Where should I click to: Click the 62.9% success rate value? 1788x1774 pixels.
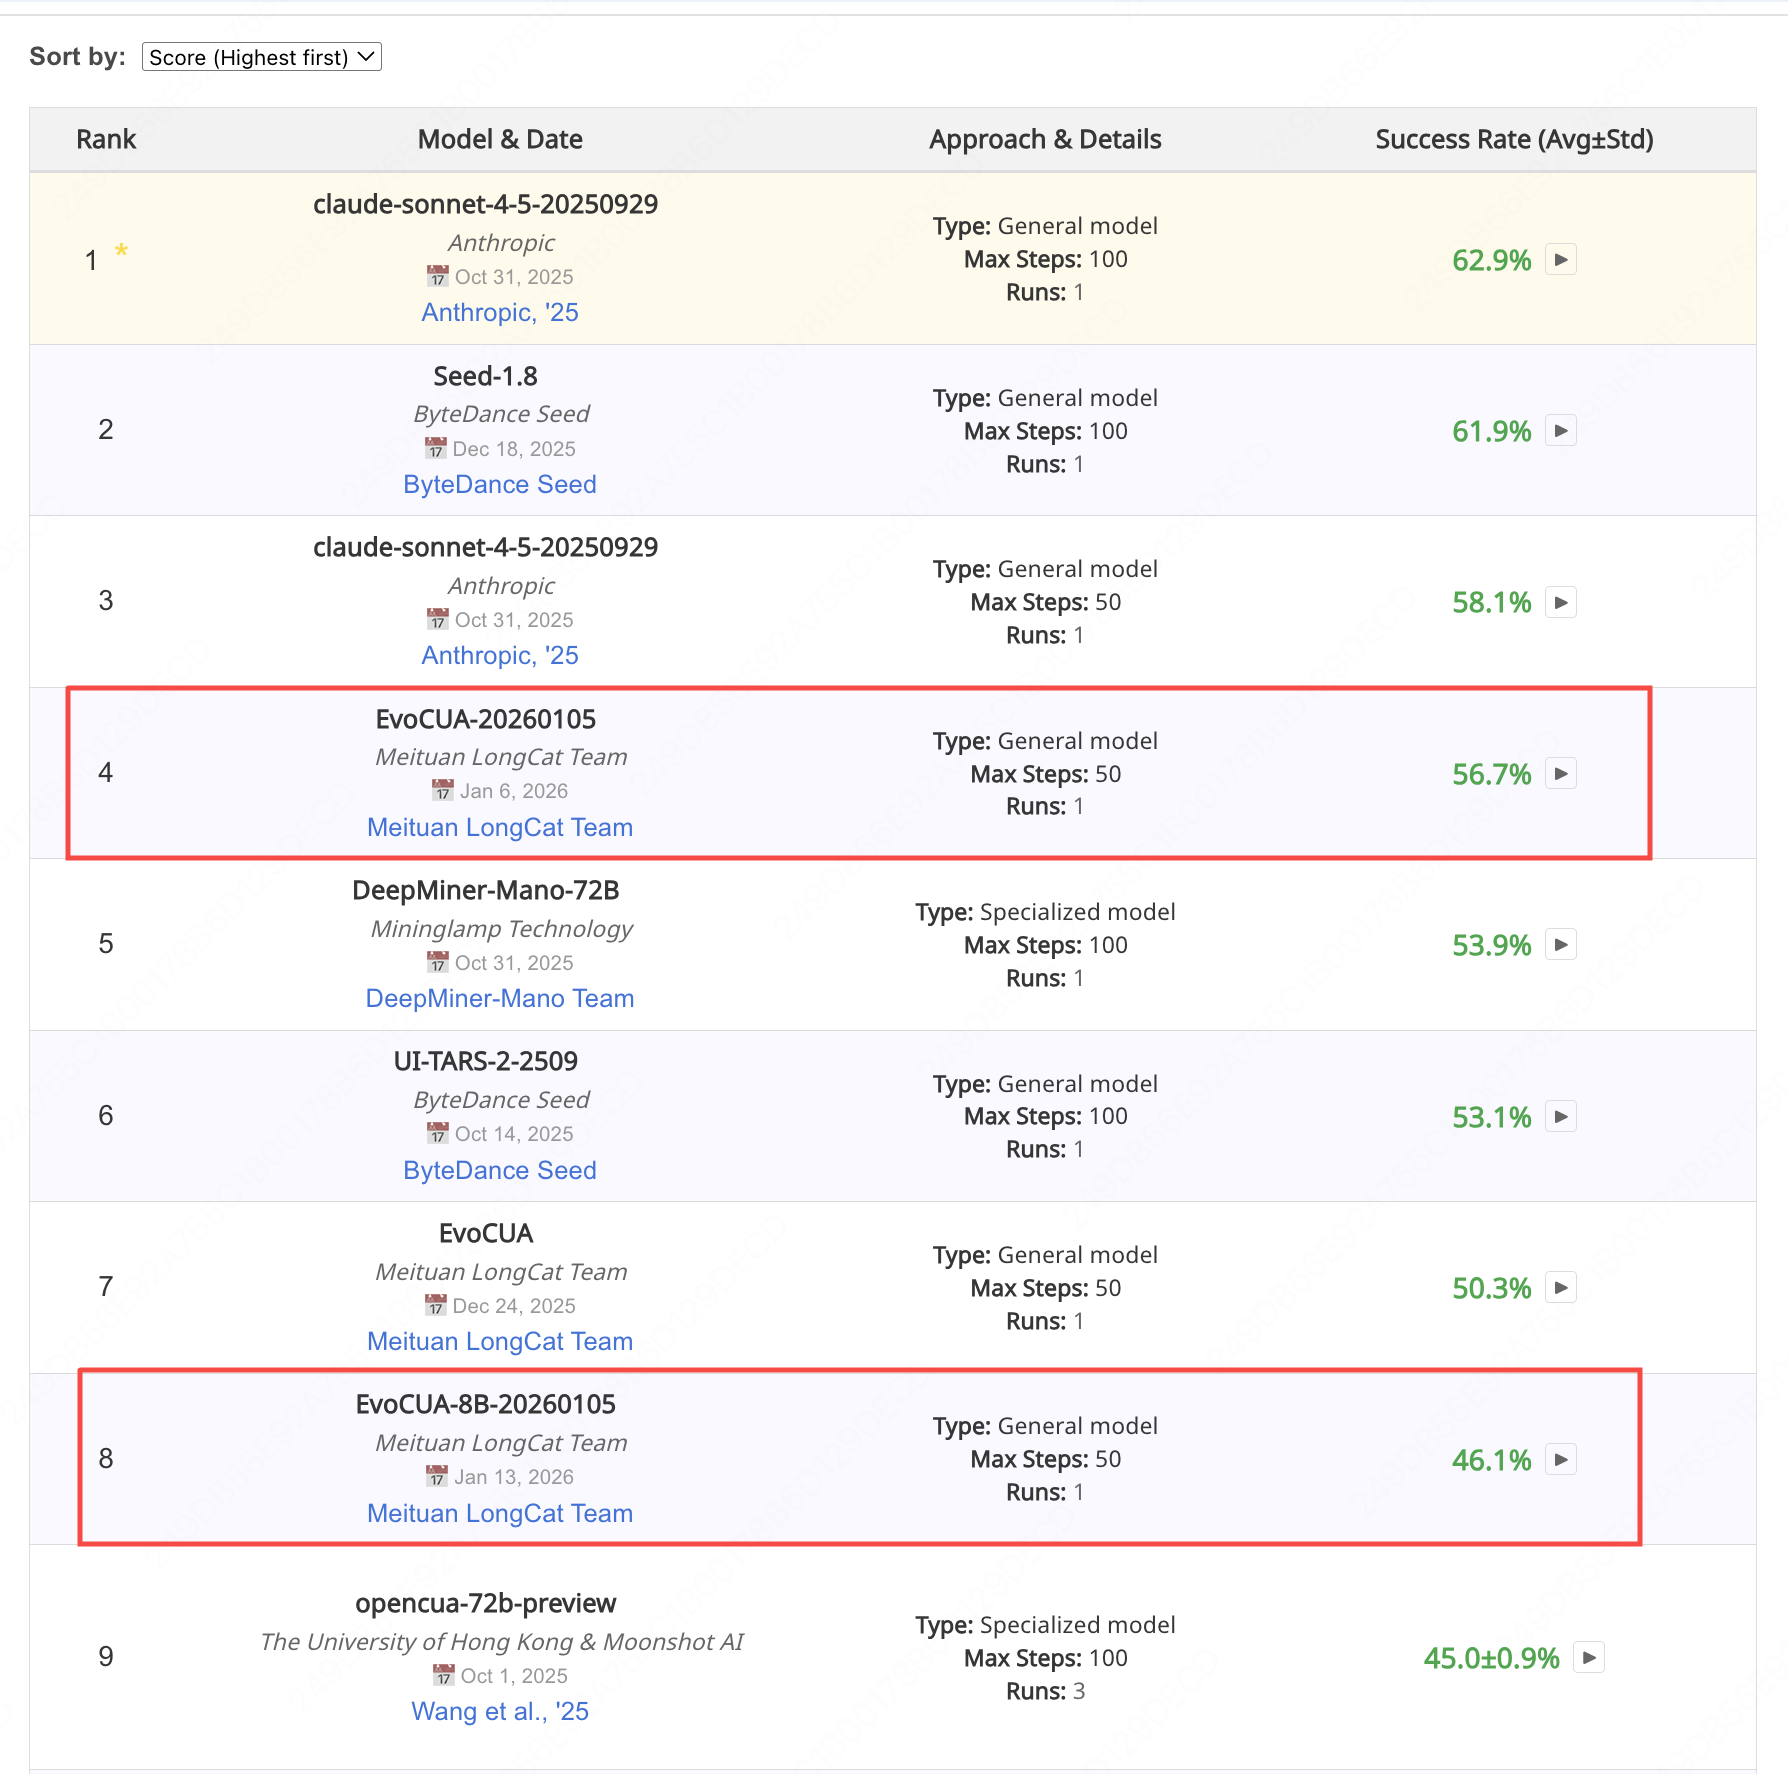coord(1491,260)
